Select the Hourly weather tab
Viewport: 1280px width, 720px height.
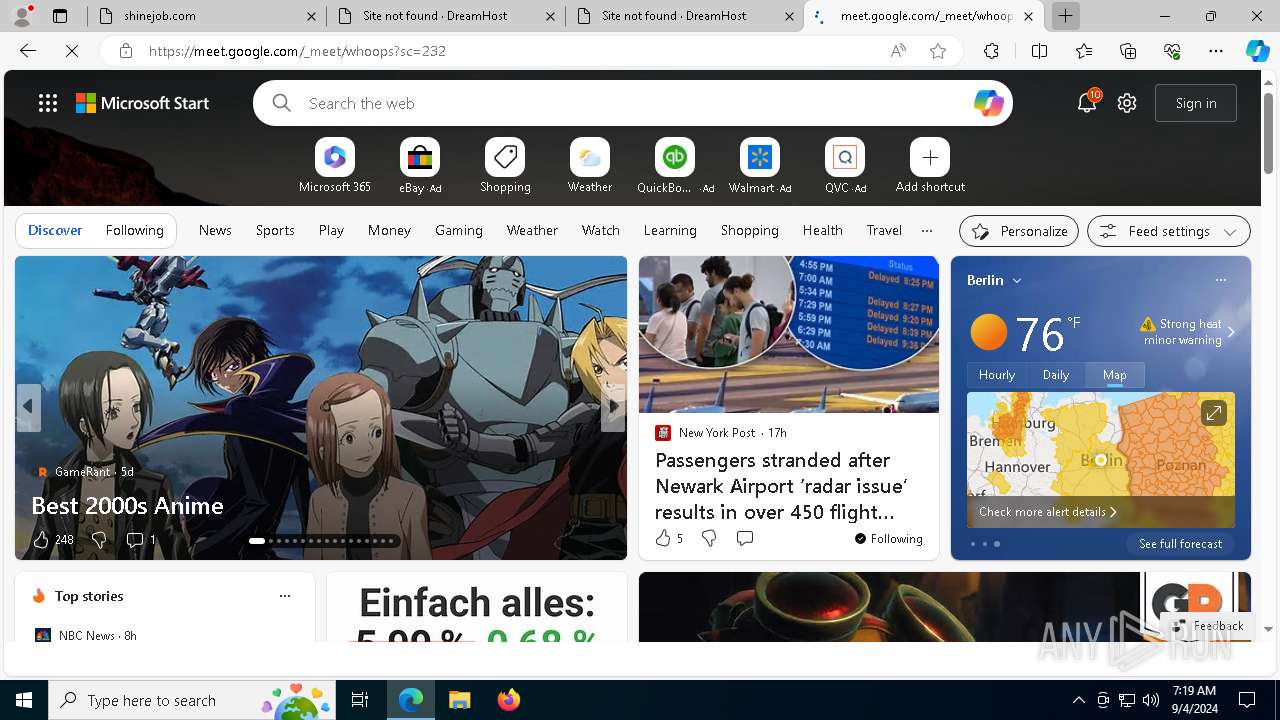click(x=997, y=375)
